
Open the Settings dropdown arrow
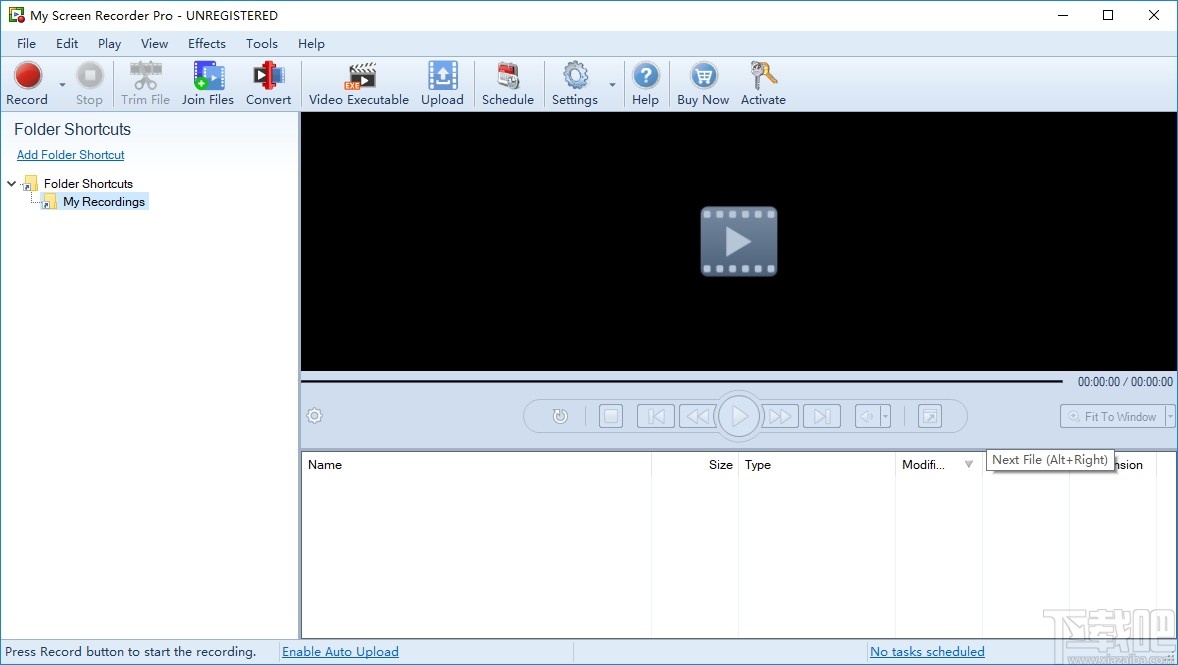point(612,86)
